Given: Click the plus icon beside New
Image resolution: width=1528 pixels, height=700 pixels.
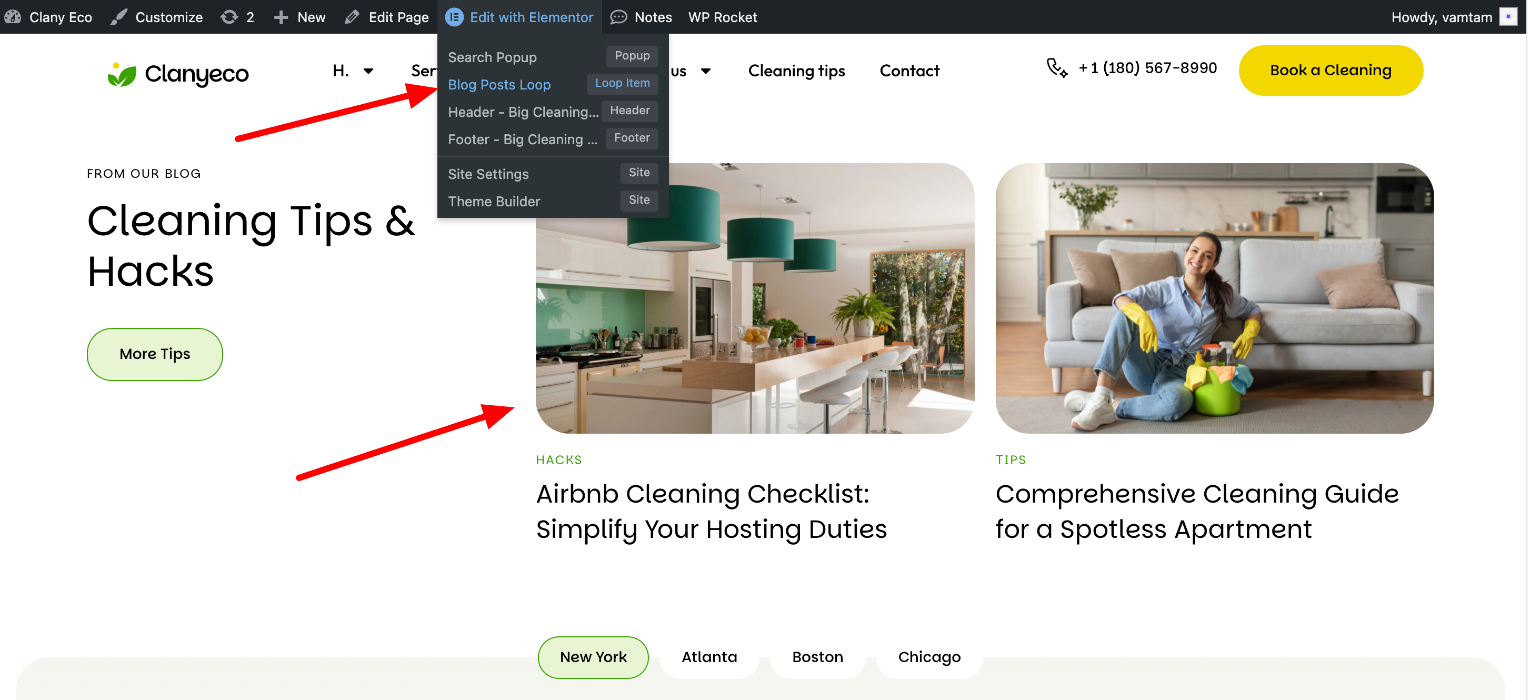Looking at the screenshot, I should click(x=281, y=17).
